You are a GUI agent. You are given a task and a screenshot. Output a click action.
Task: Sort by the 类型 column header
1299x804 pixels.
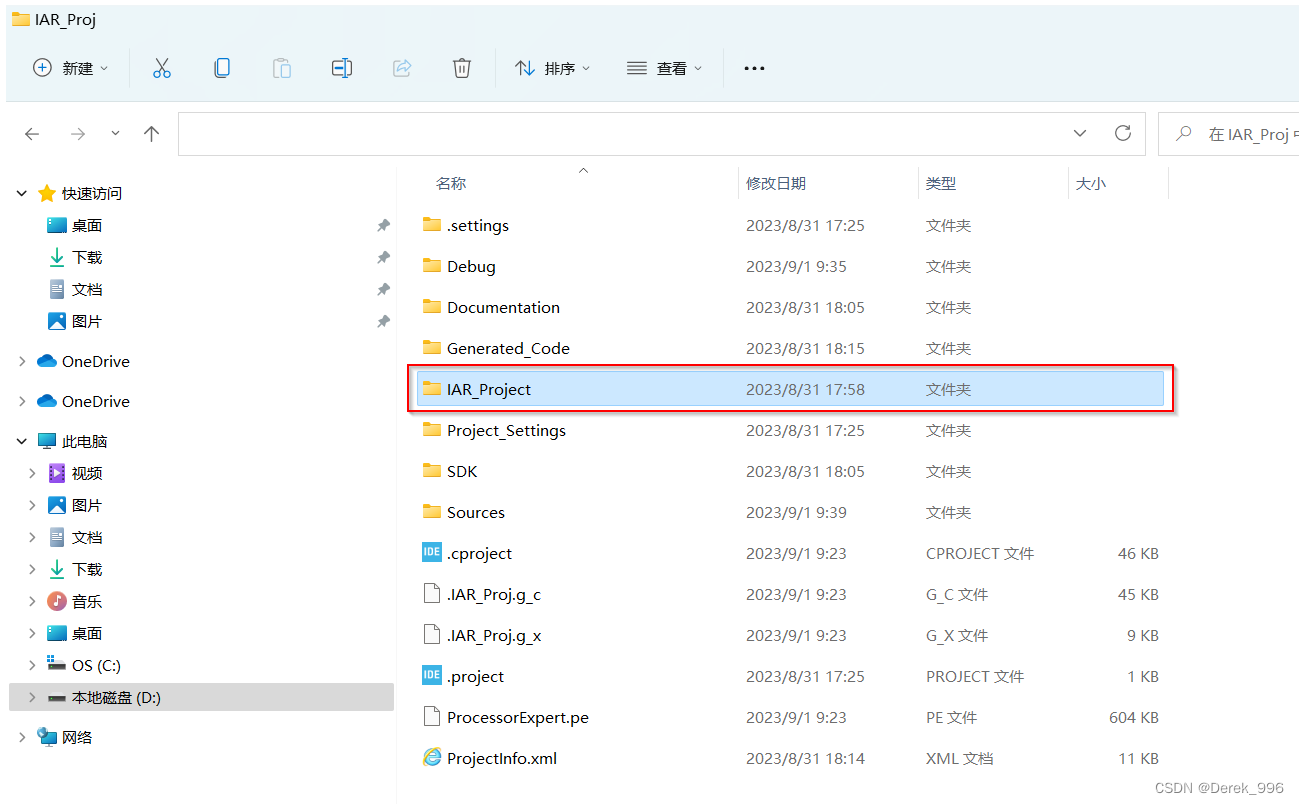(941, 183)
